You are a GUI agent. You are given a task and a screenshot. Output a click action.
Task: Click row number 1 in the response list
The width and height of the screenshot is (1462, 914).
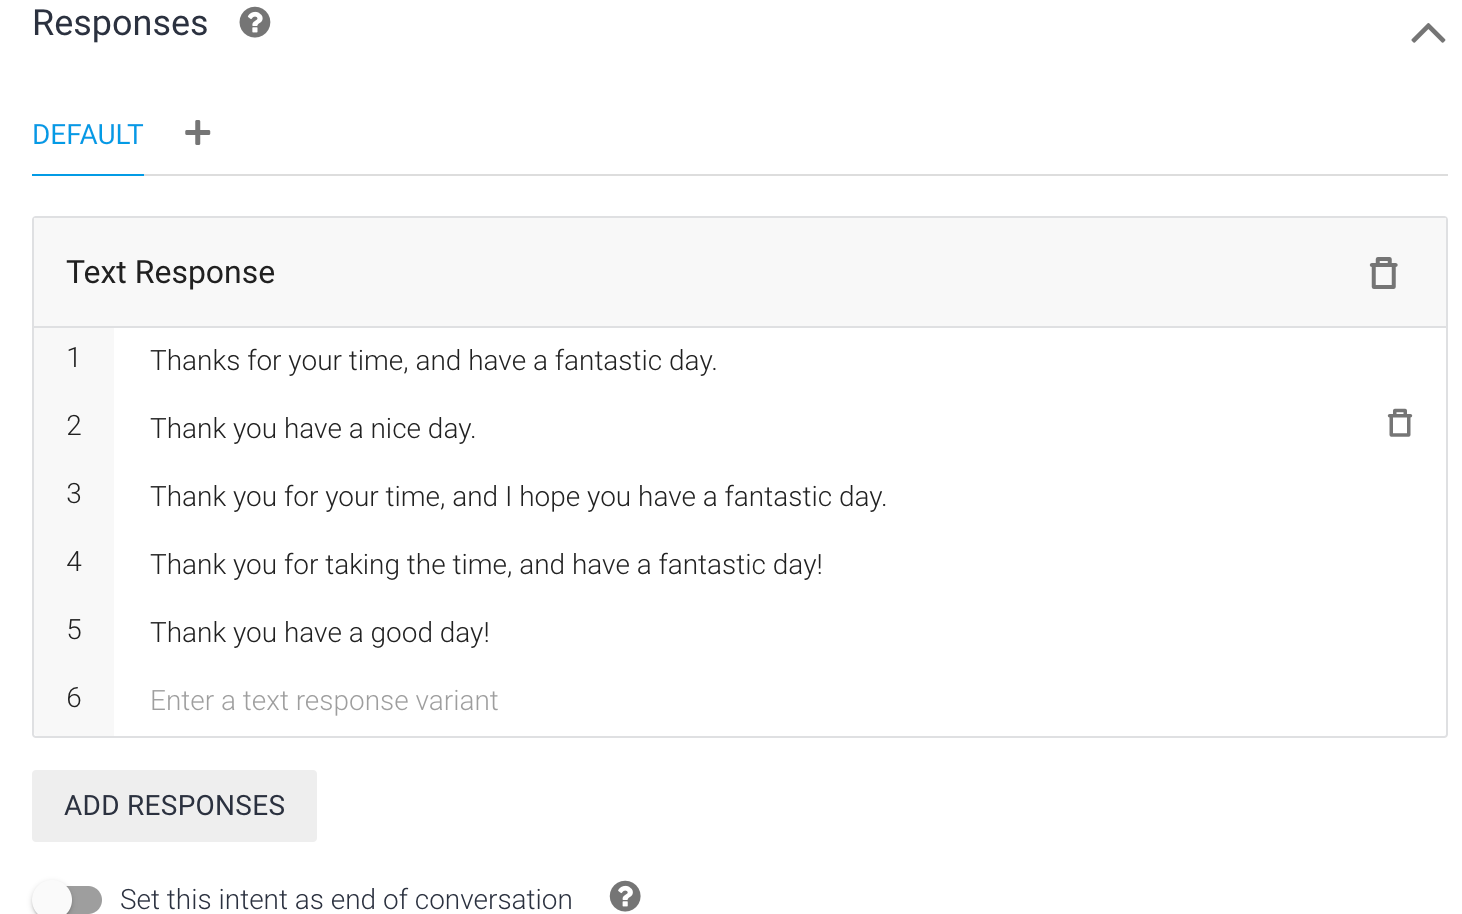(73, 358)
